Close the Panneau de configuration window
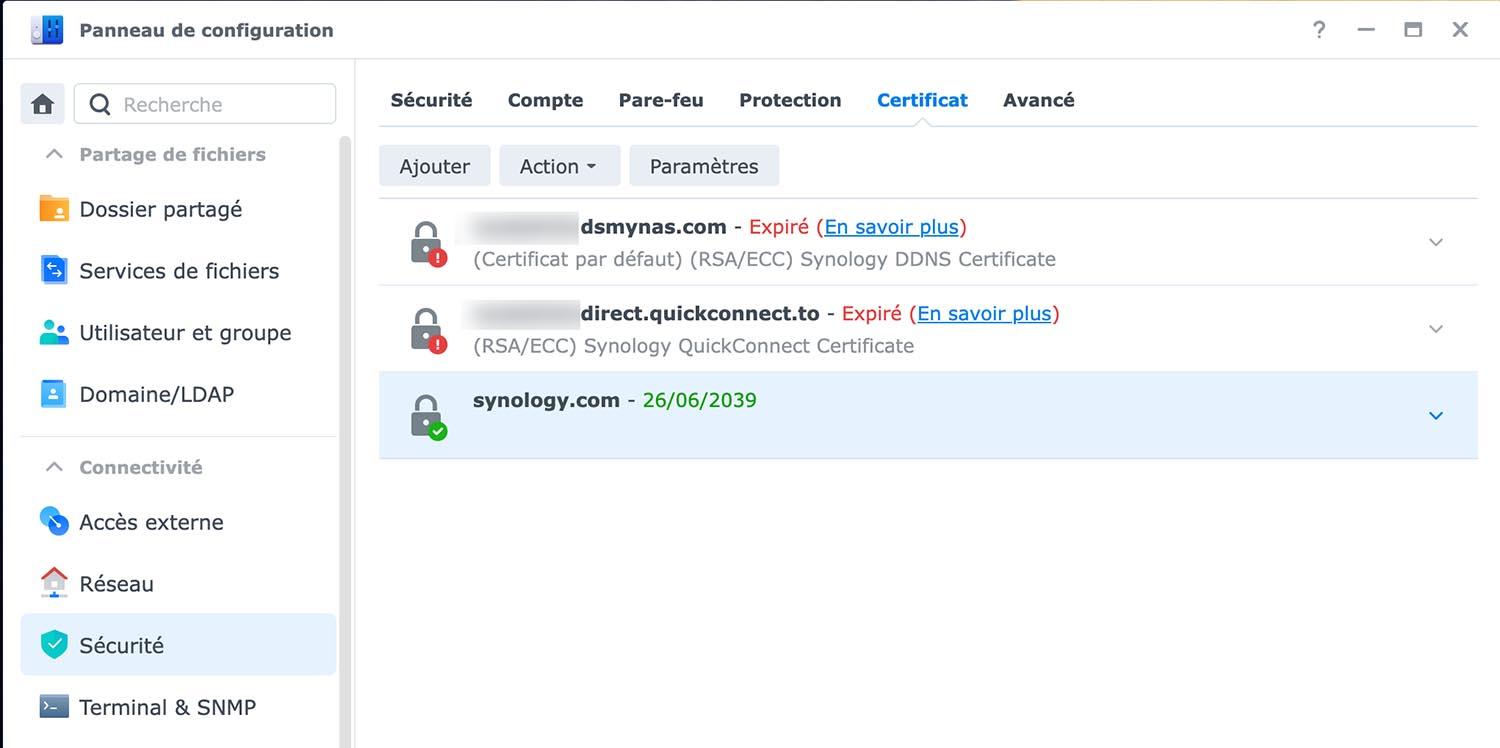 tap(1460, 30)
